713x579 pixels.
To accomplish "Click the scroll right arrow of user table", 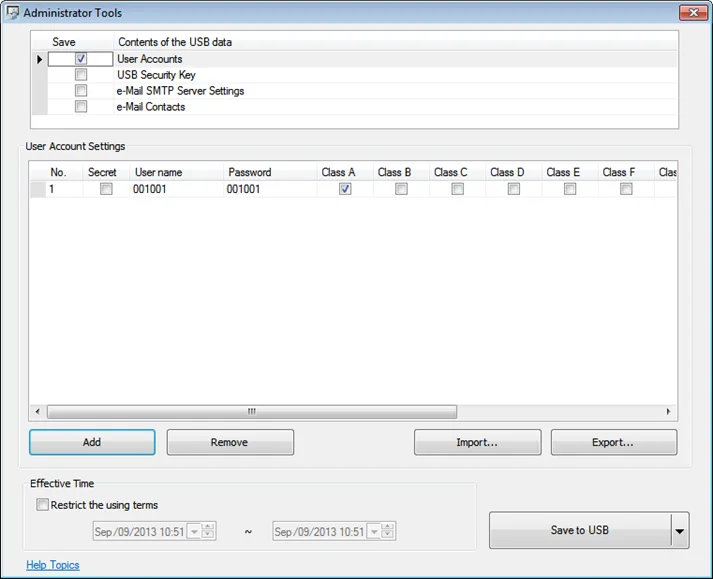I will pyautogui.click(x=668, y=412).
